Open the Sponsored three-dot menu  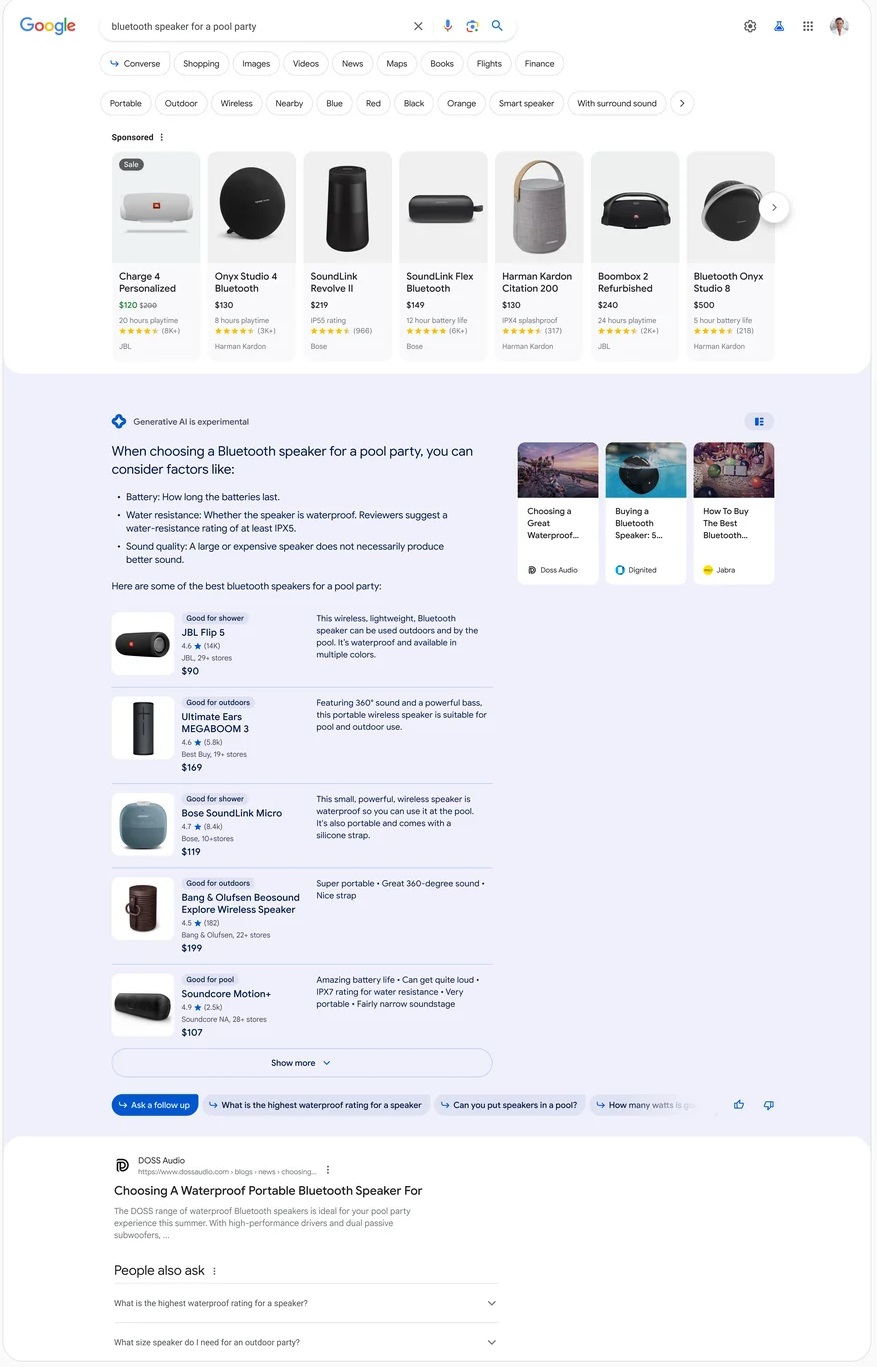pyautogui.click(x=162, y=137)
